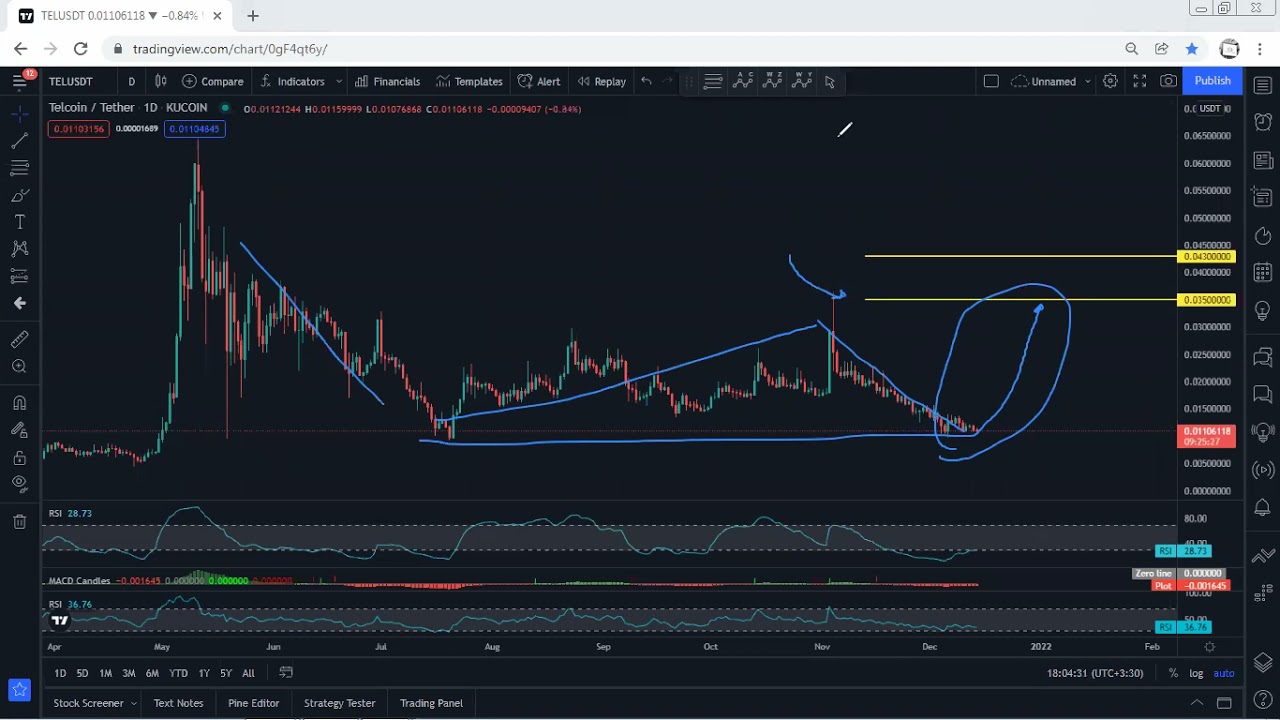Screen dimensions: 1280x720
Task: Expand the indicator templates dropdown arrow
Action: 339,81
